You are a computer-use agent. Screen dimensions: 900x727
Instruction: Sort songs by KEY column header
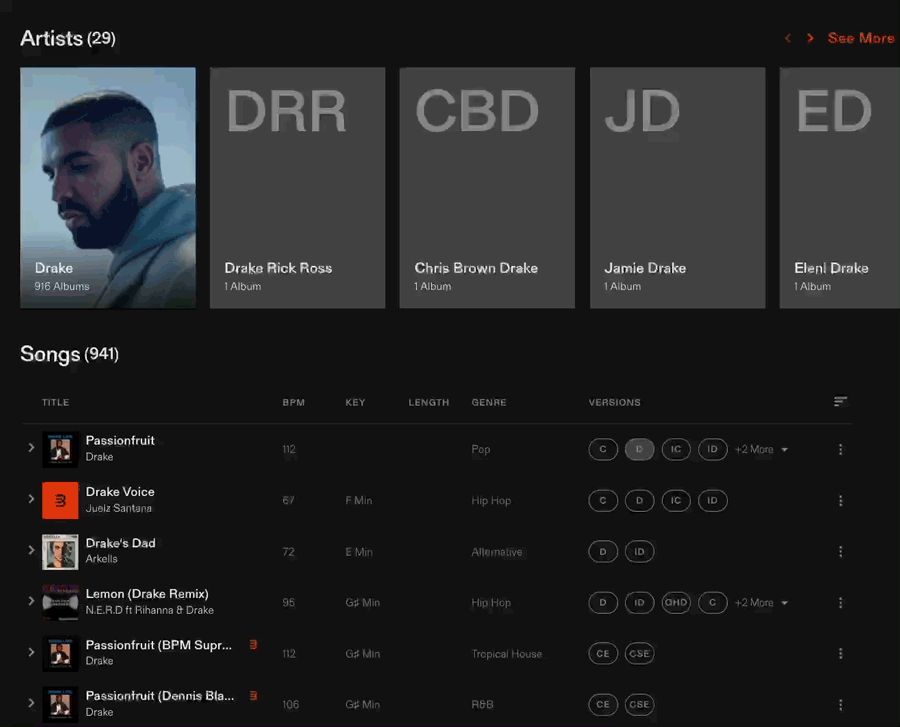pos(355,402)
